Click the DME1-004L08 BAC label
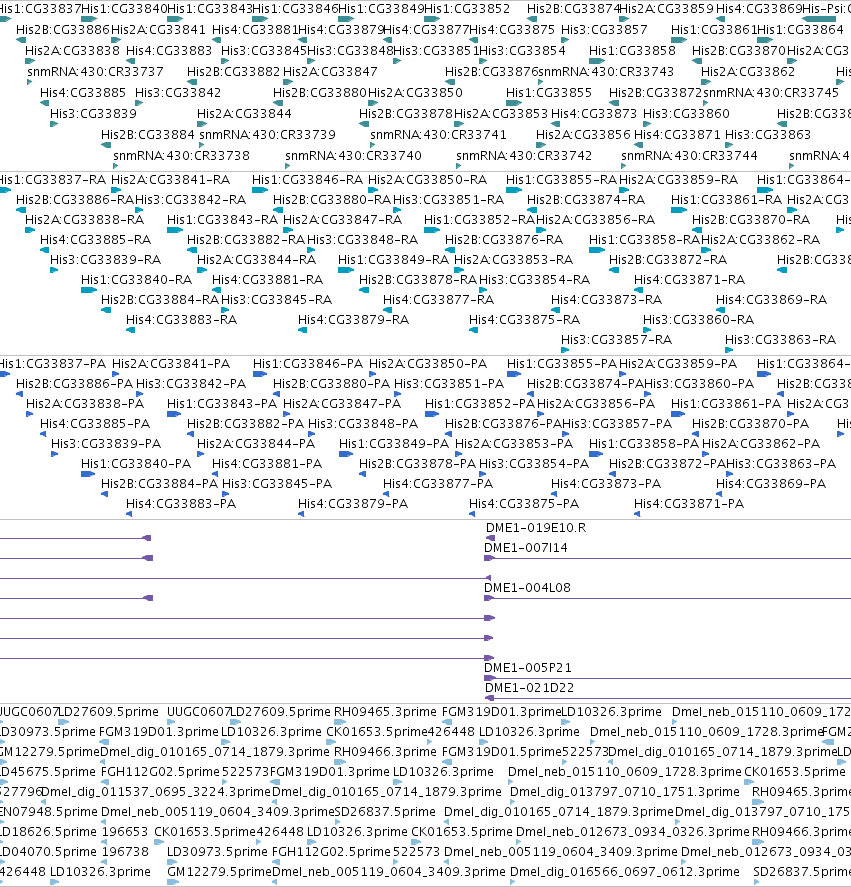 [x=527, y=588]
